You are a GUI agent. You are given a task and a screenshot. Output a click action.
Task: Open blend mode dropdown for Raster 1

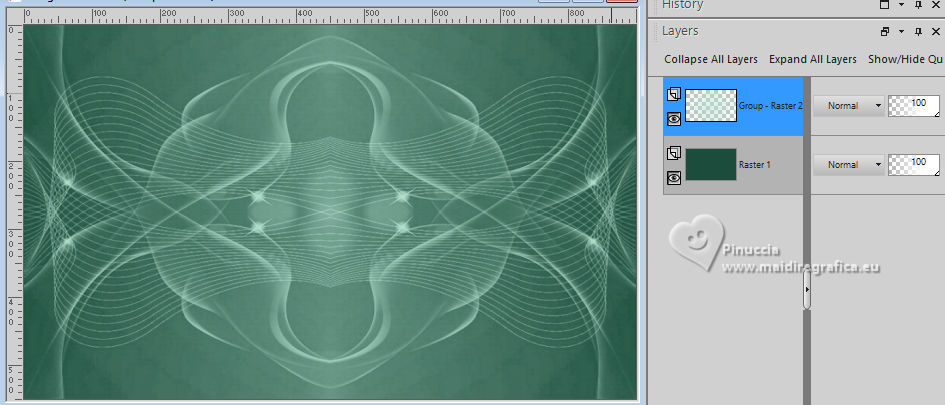click(849, 165)
